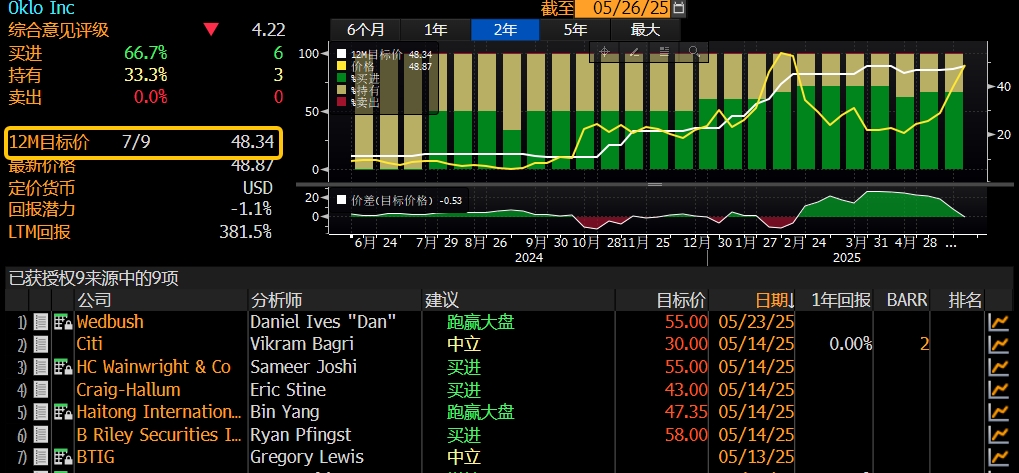
Task: Open chart icon in Haitong row
Action: point(998,412)
